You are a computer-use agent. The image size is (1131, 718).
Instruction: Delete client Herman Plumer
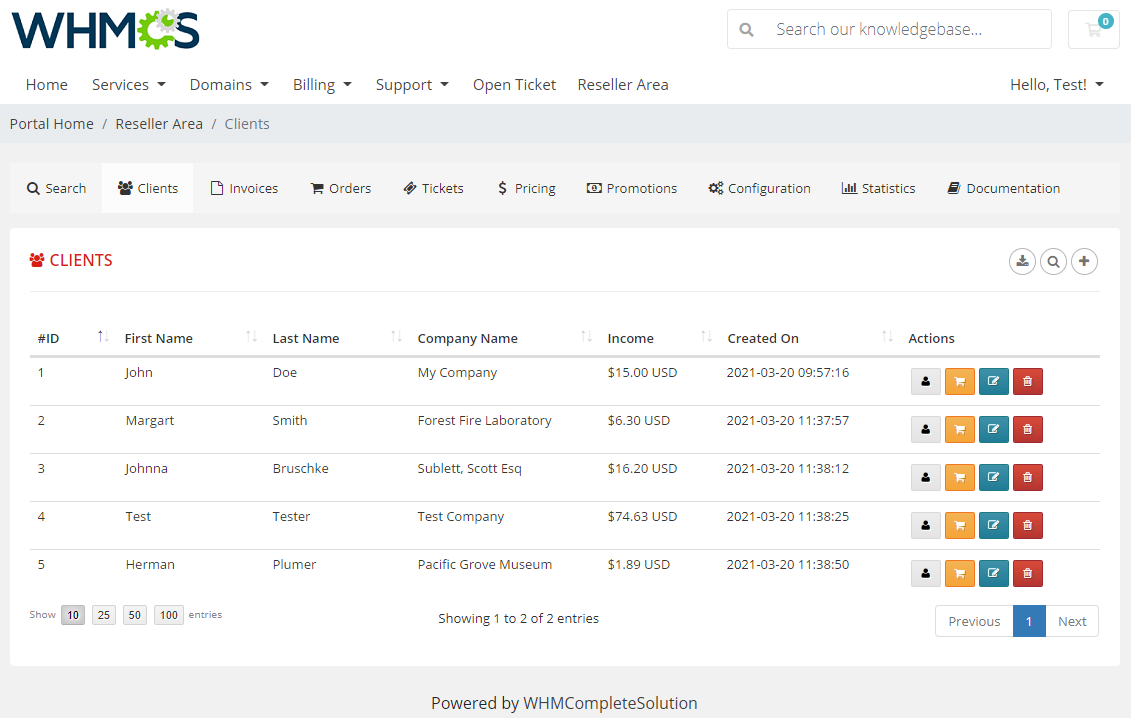tap(1027, 574)
